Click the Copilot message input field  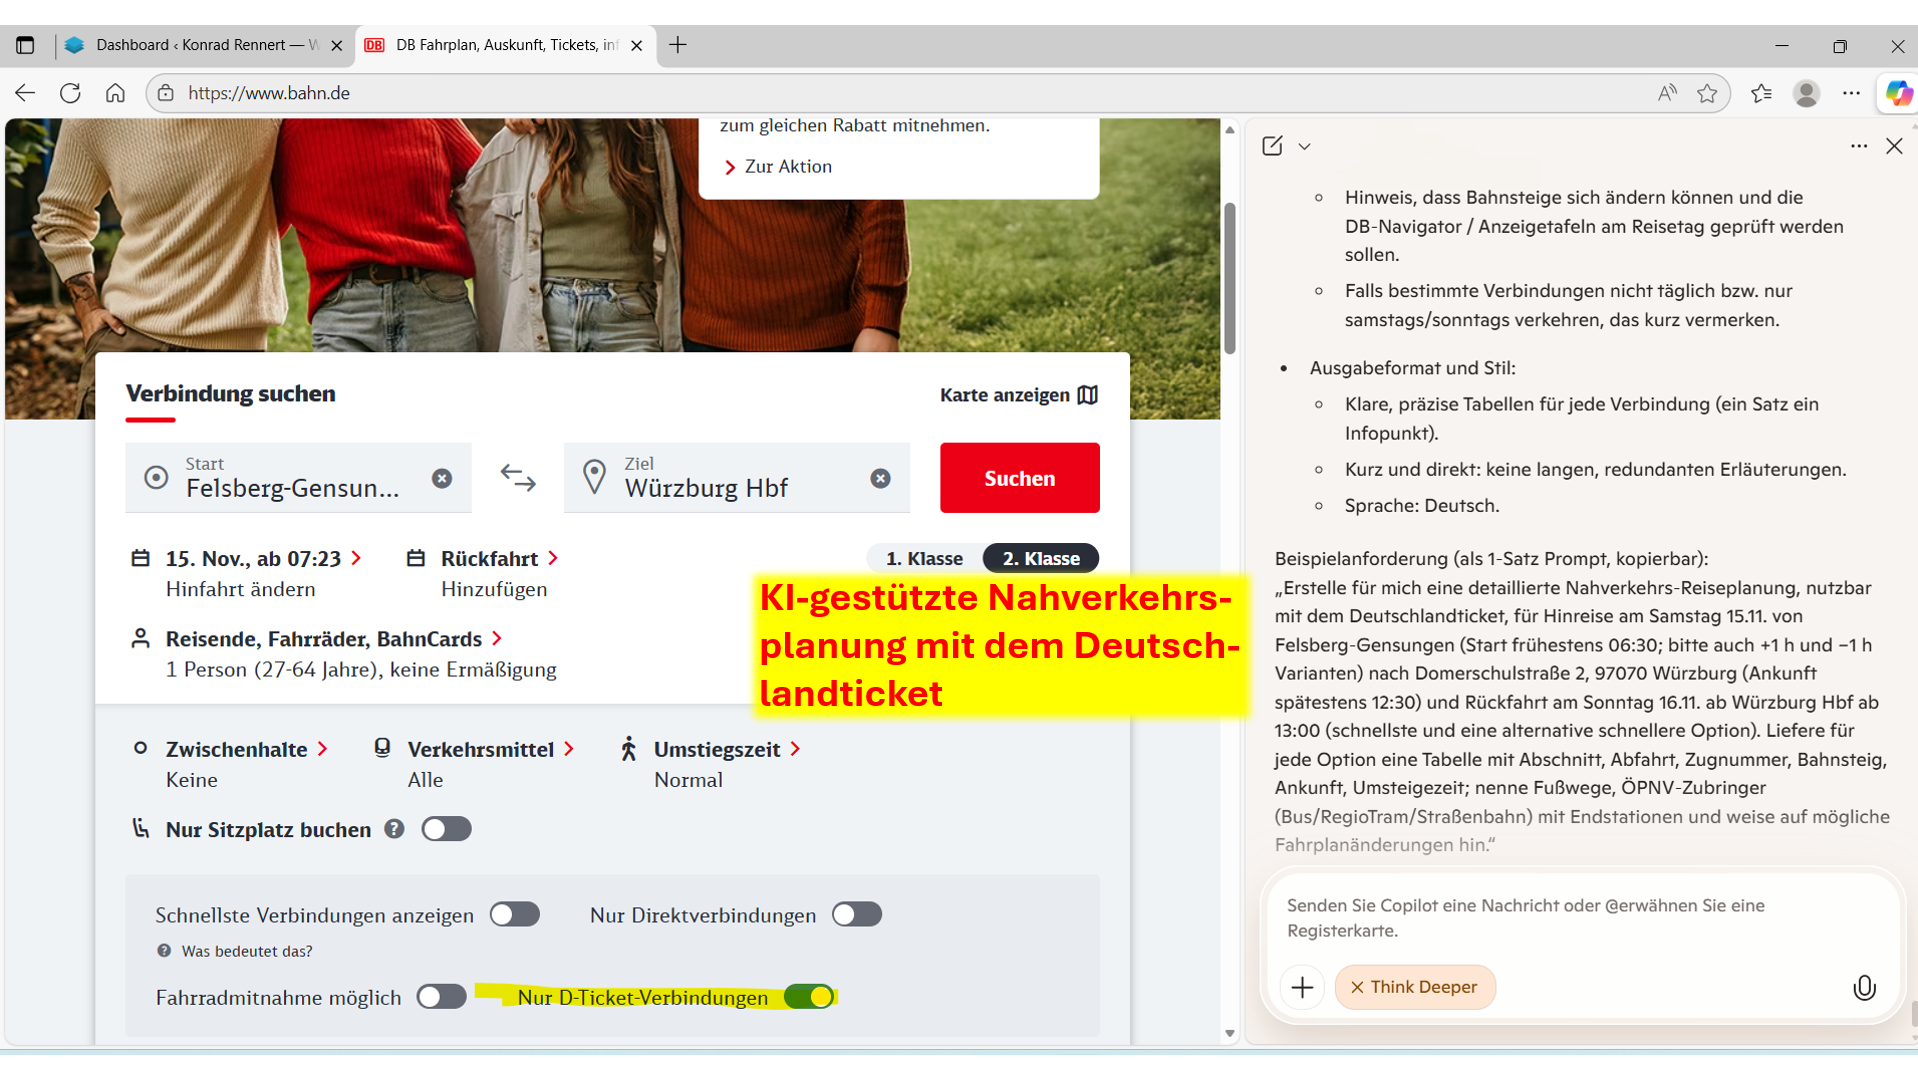1578,917
